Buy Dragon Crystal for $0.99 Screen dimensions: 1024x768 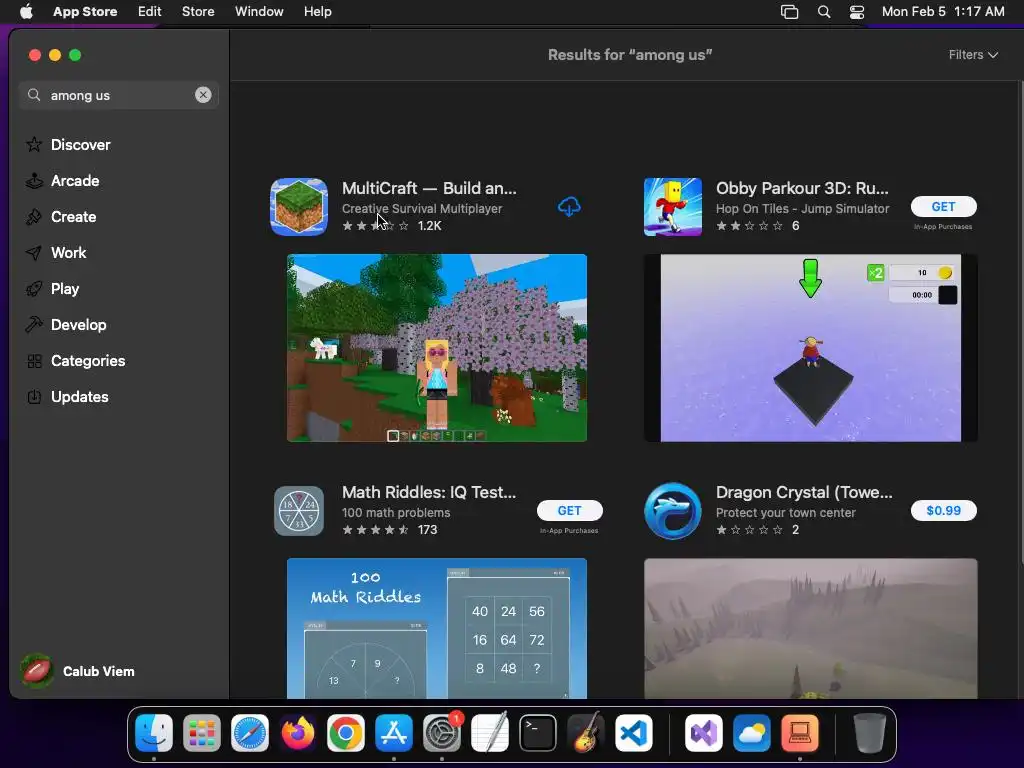coord(944,511)
